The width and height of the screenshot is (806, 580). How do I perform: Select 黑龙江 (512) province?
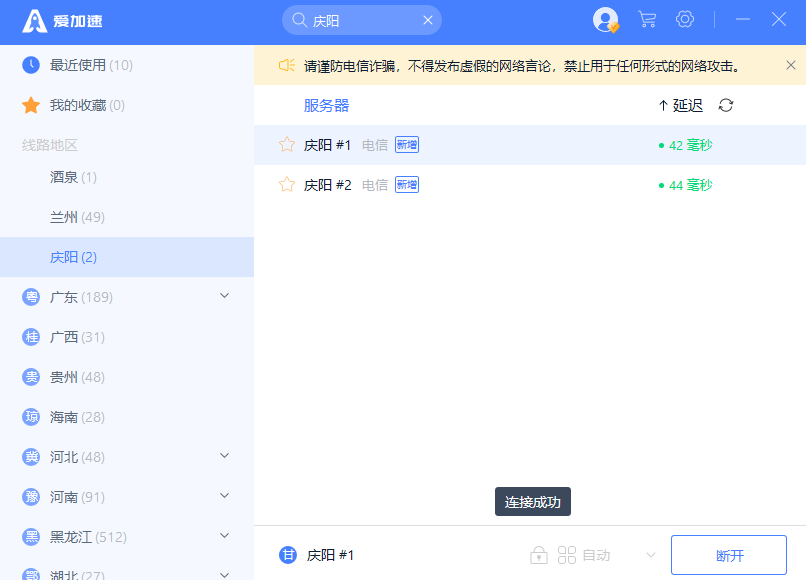pyautogui.click(x=127, y=537)
